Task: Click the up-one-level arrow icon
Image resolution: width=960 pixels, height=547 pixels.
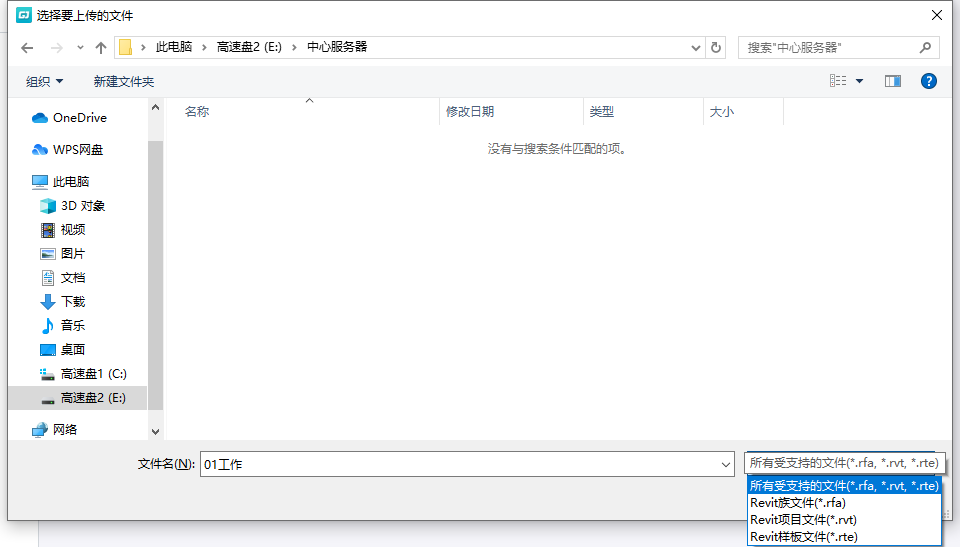Action: click(x=101, y=48)
